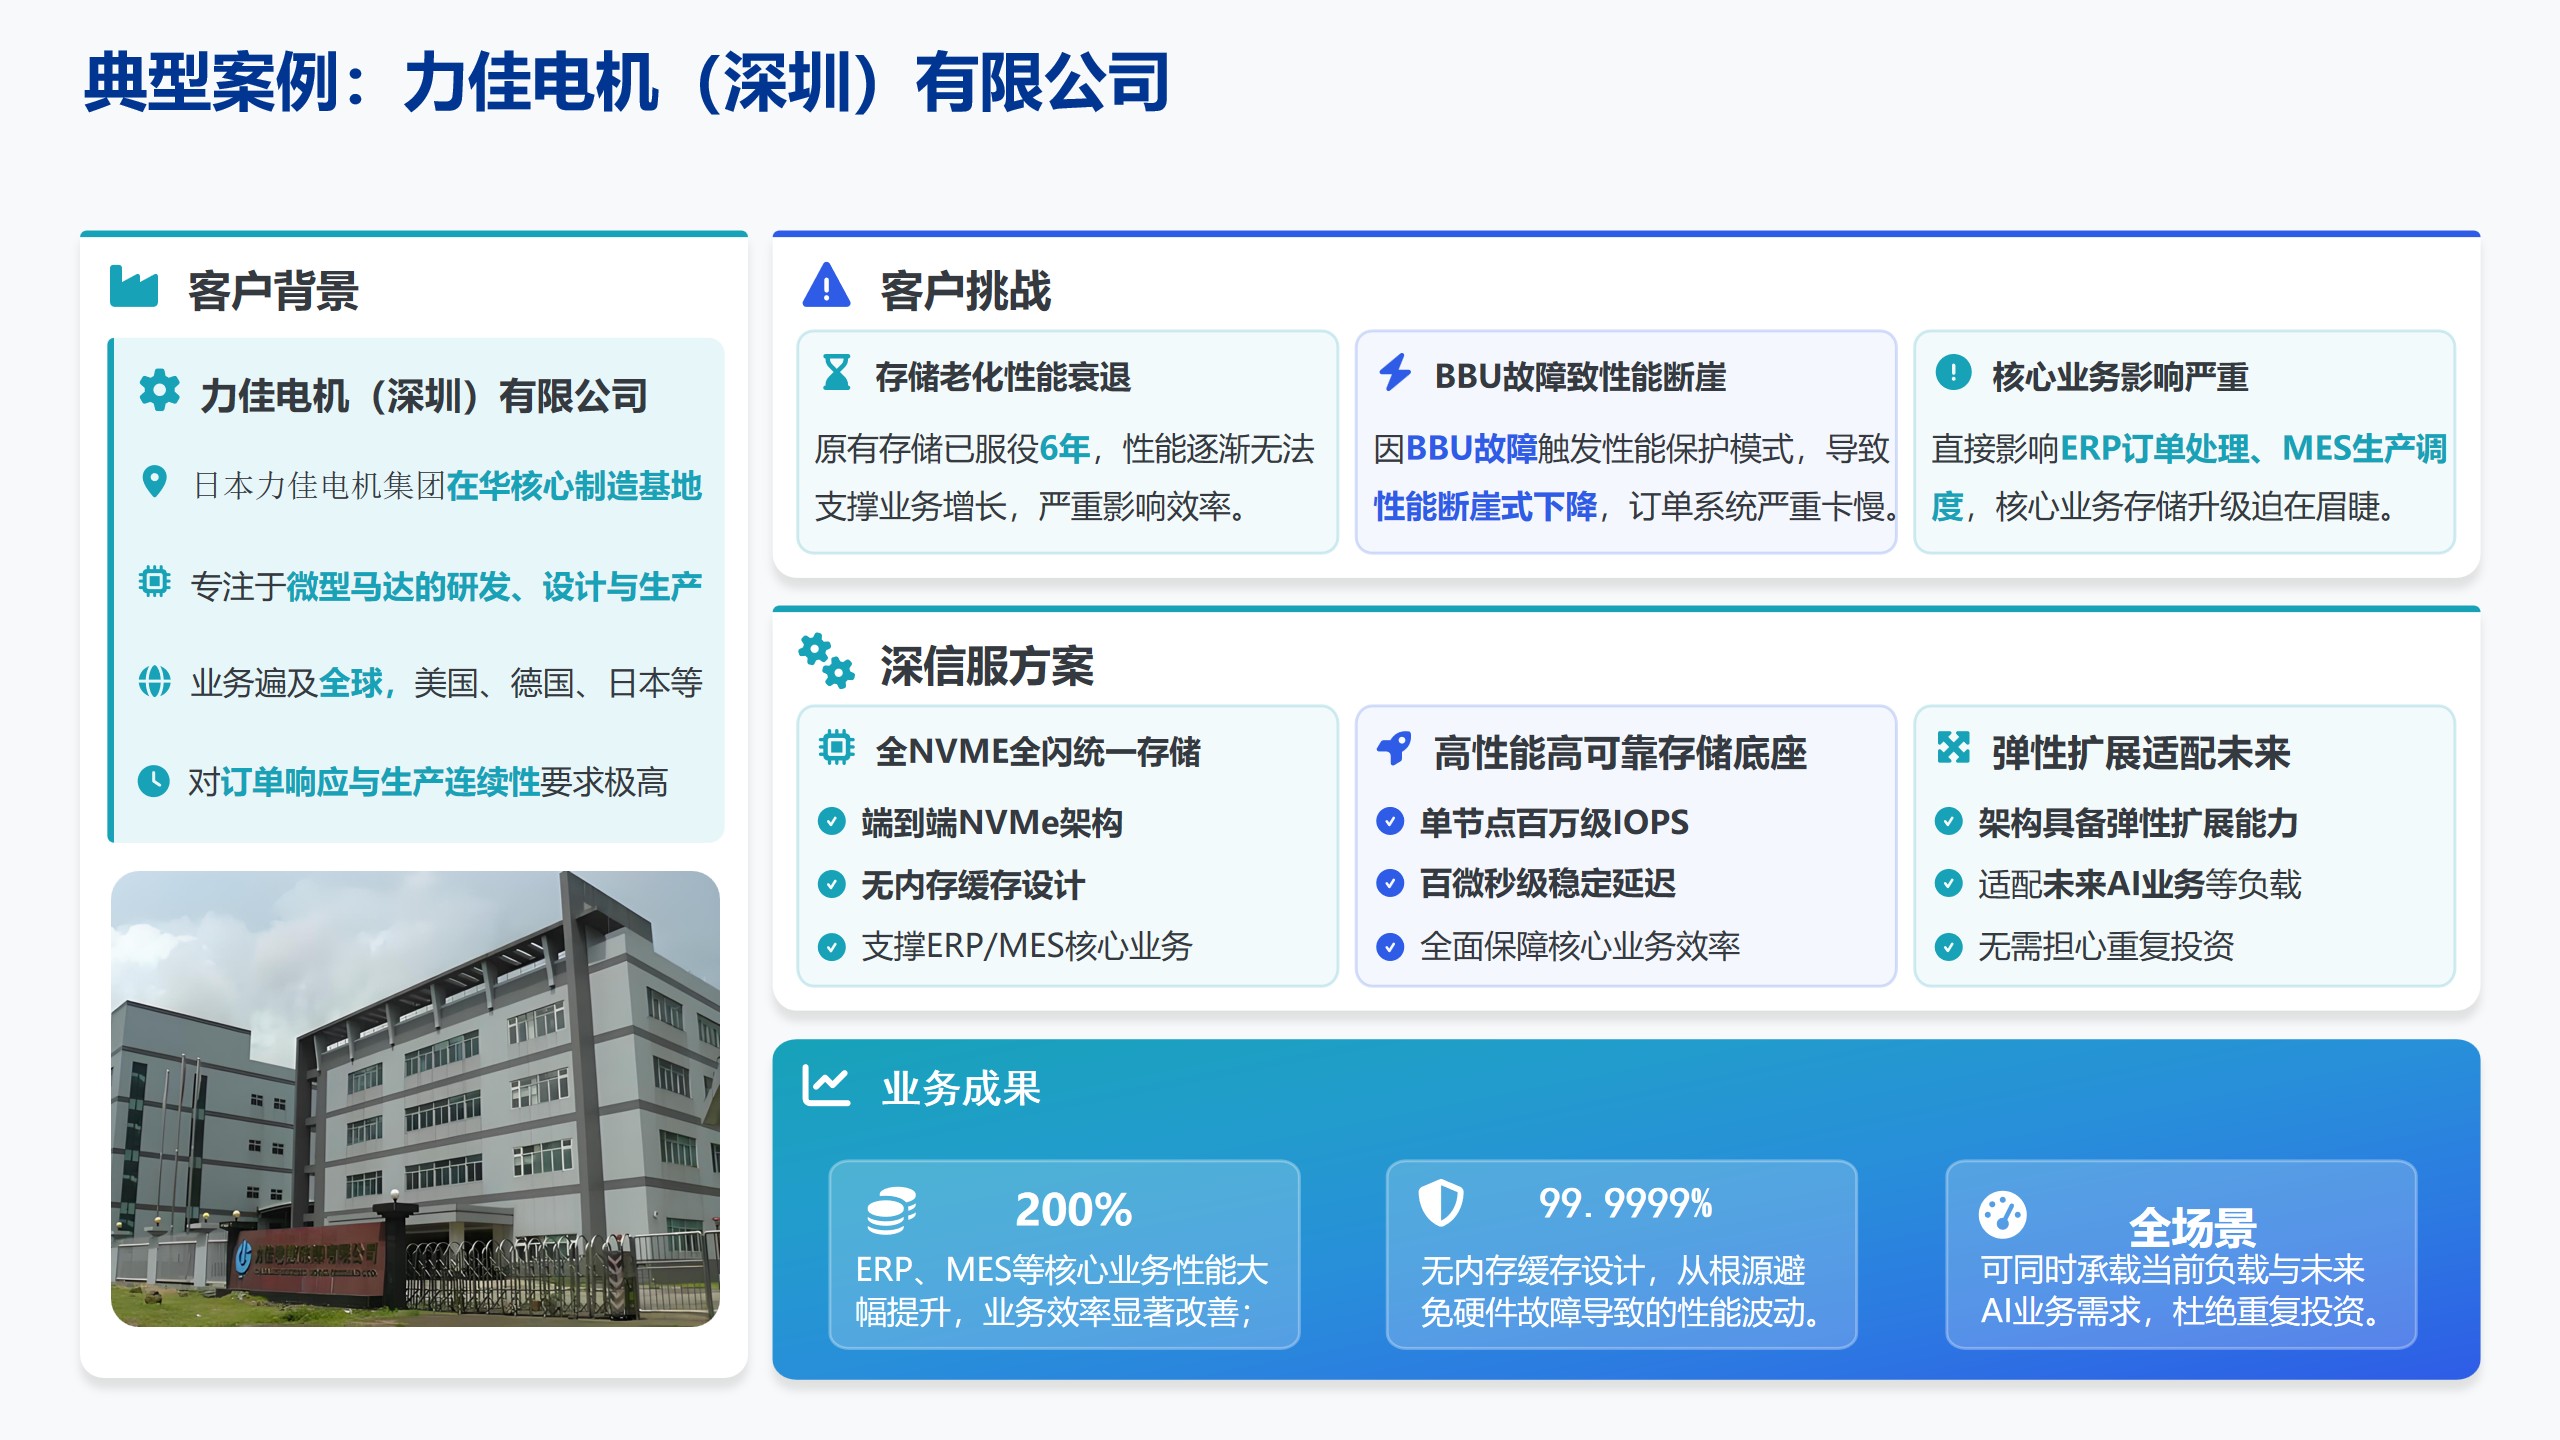The height and width of the screenshot is (1440, 2560).
Task: Click the check icon beside 架构具备弹性扩展能力
Action: (x=1948, y=822)
